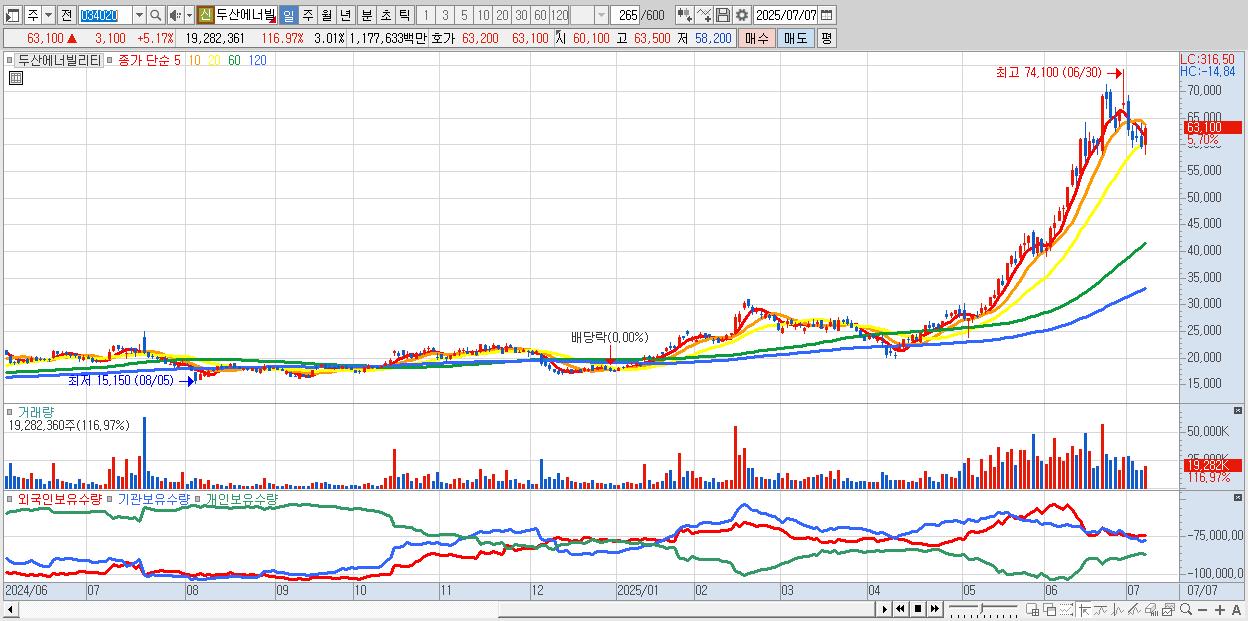Viewport: 1248px width, 621px height.
Task: Click the overlapping squares icon in bottom toolbar
Action: 1050,609
